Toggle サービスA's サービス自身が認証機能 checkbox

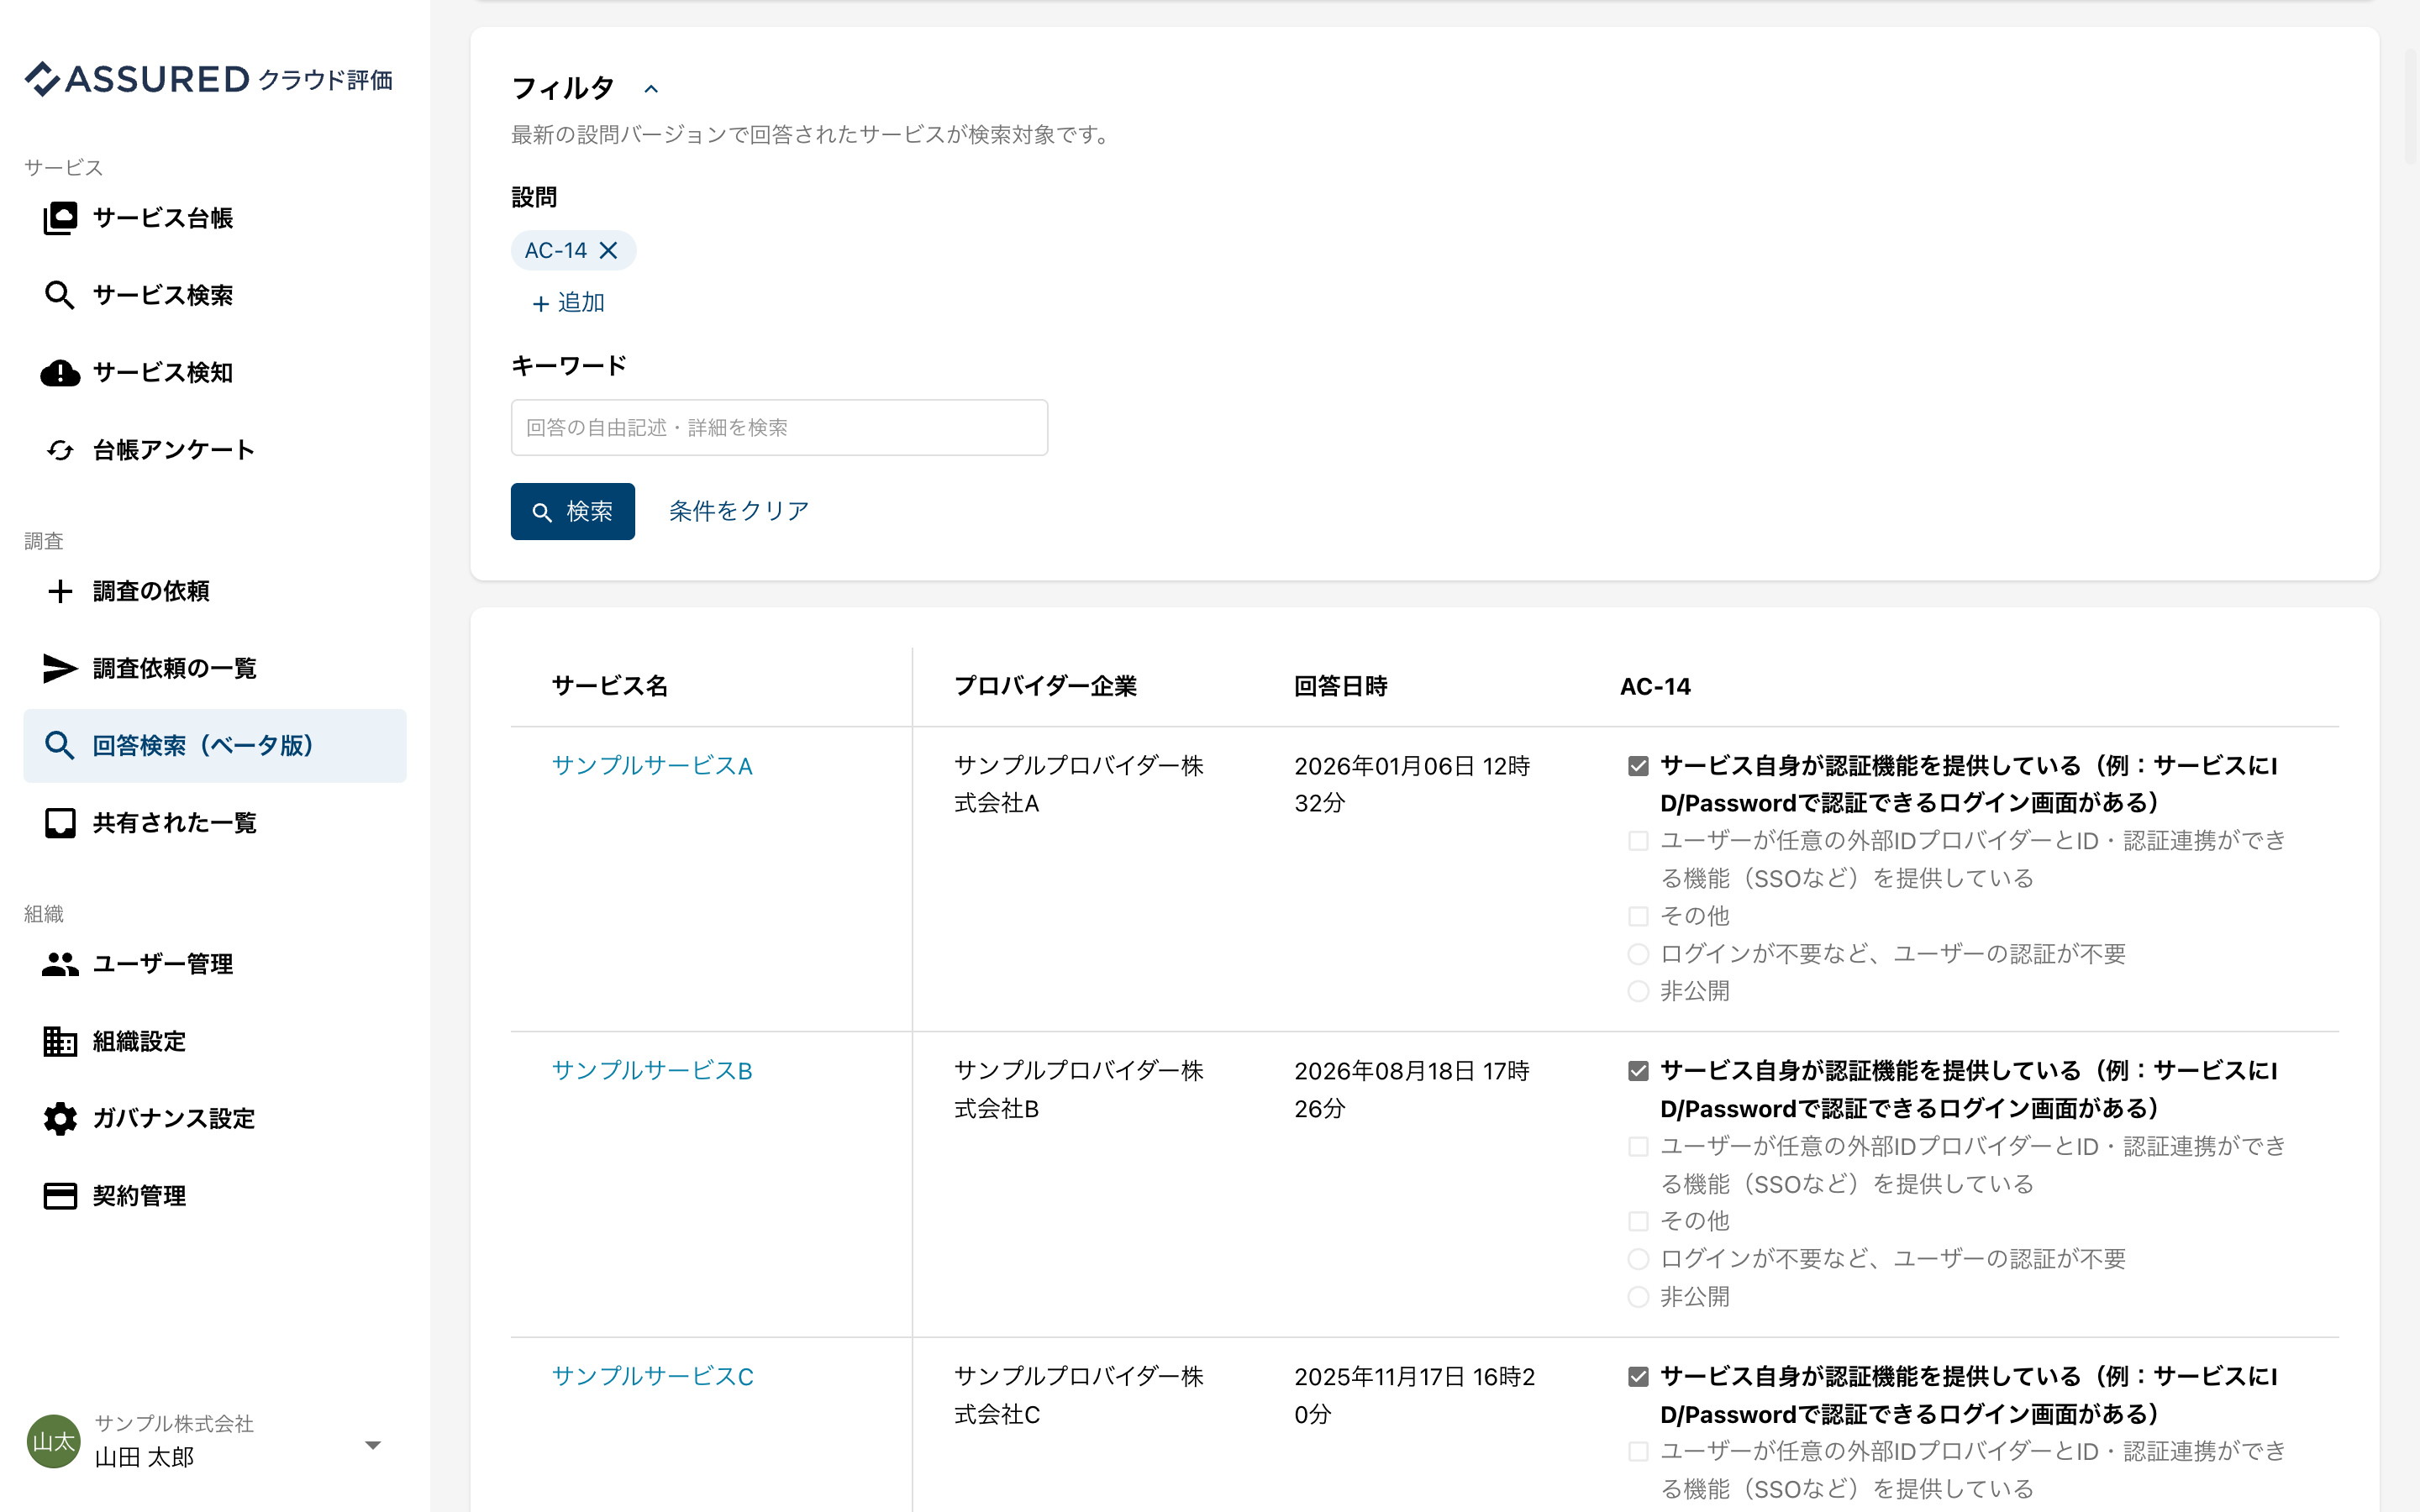(x=1638, y=766)
